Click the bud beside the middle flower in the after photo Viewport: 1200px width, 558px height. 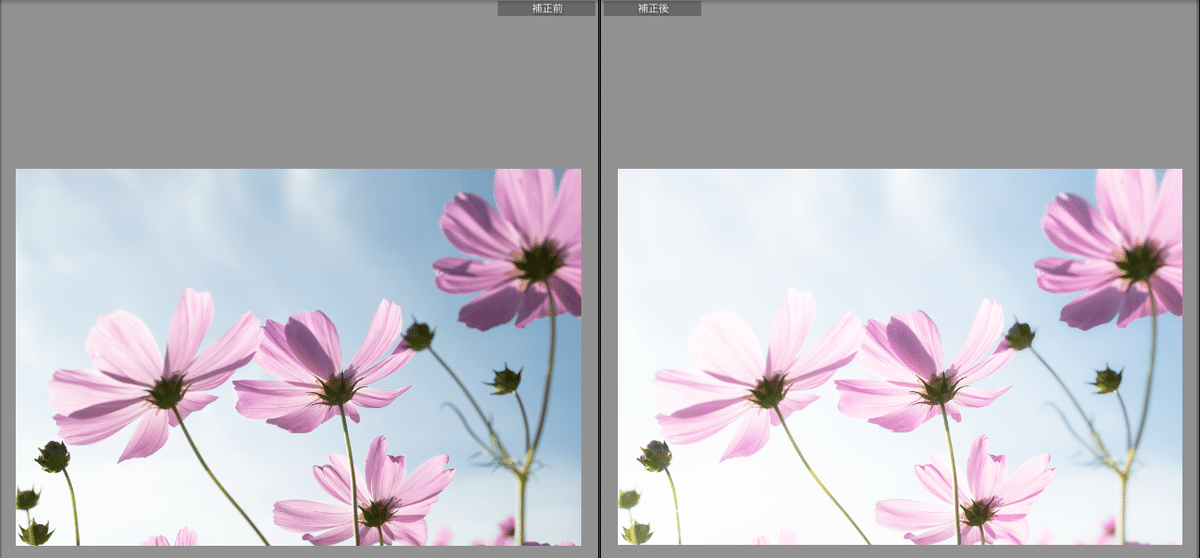point(1020,335)
